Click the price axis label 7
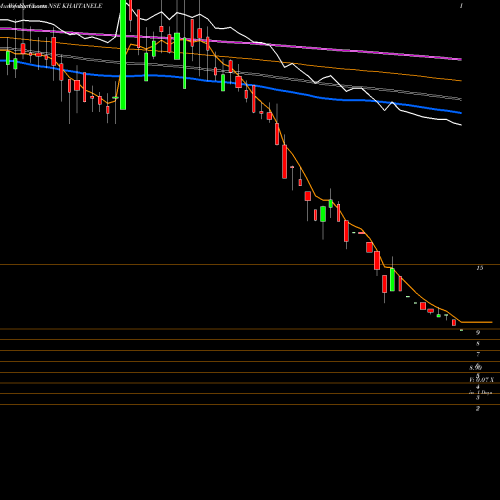500x500 pixels. tap(478, 354)
